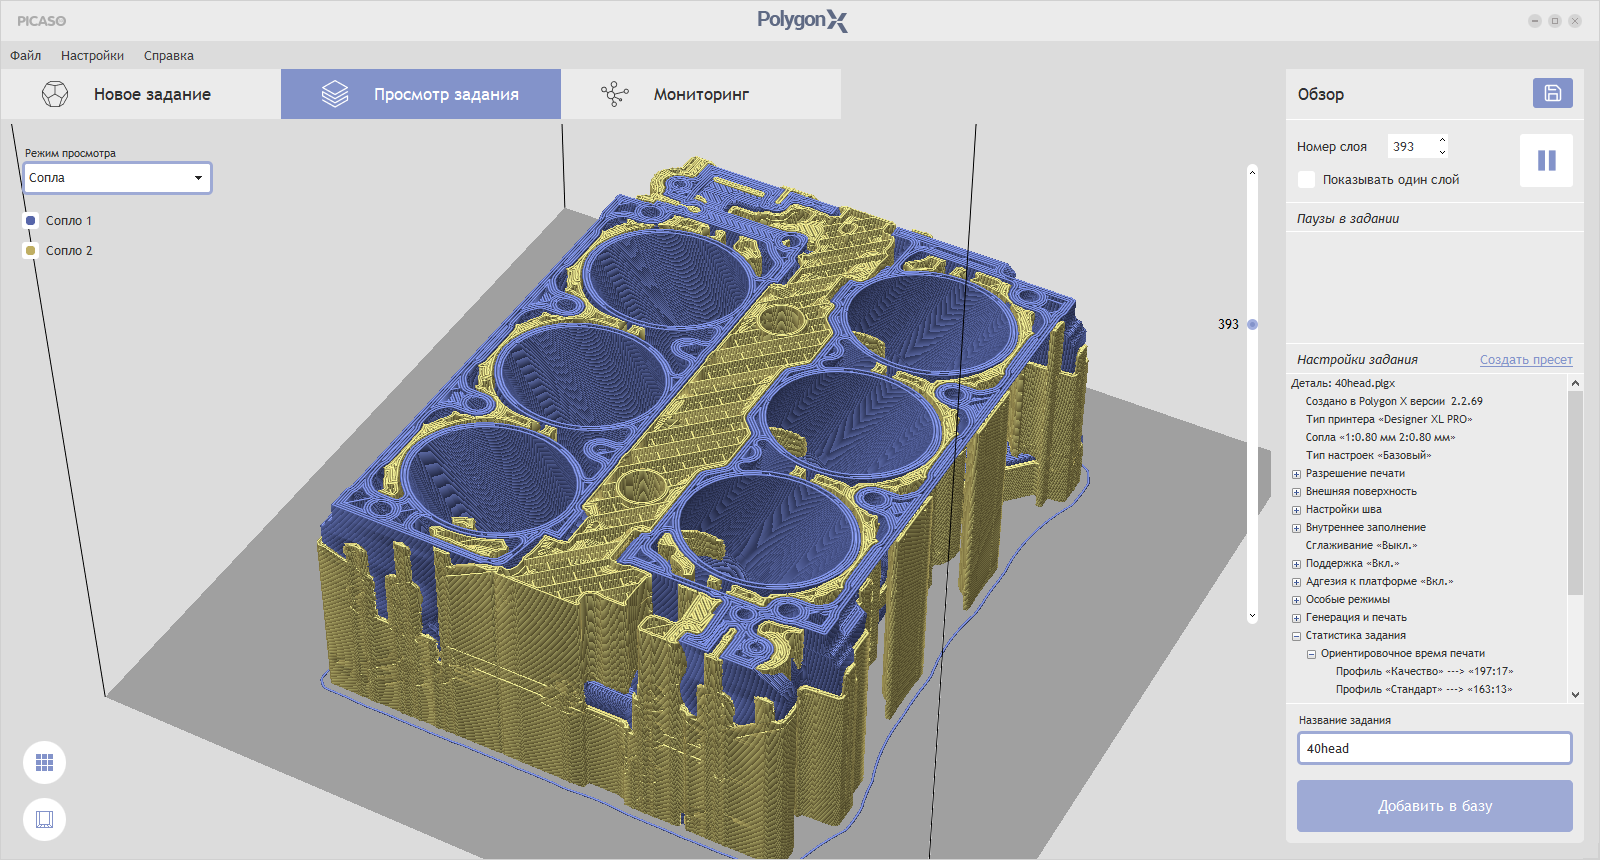Screen dimensions: 1600x860
Task: Click the layer slider handle at 393
Action: click(1252, 324)
